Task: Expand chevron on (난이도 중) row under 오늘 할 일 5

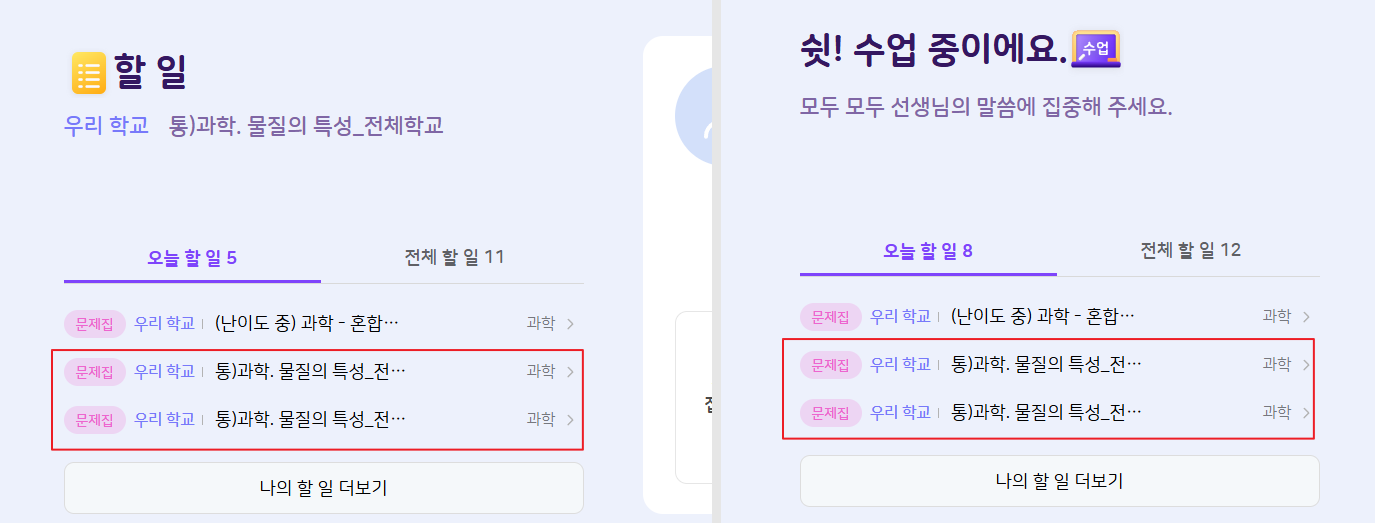Action: (x=570, y=323)
